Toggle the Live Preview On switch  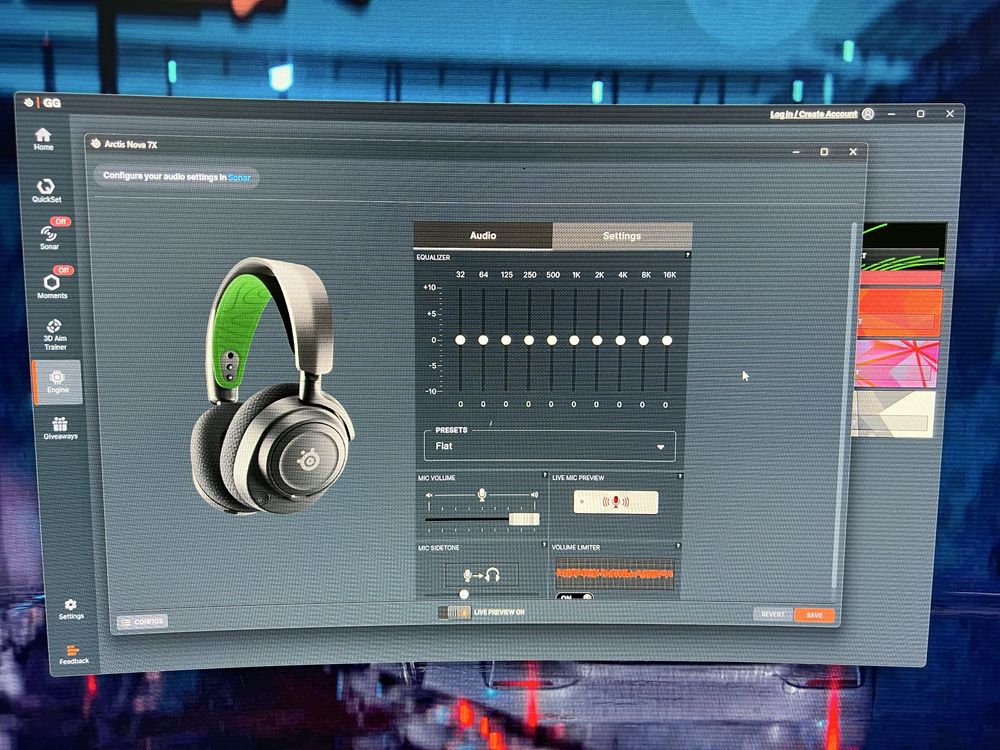click(x=454, y=612)
